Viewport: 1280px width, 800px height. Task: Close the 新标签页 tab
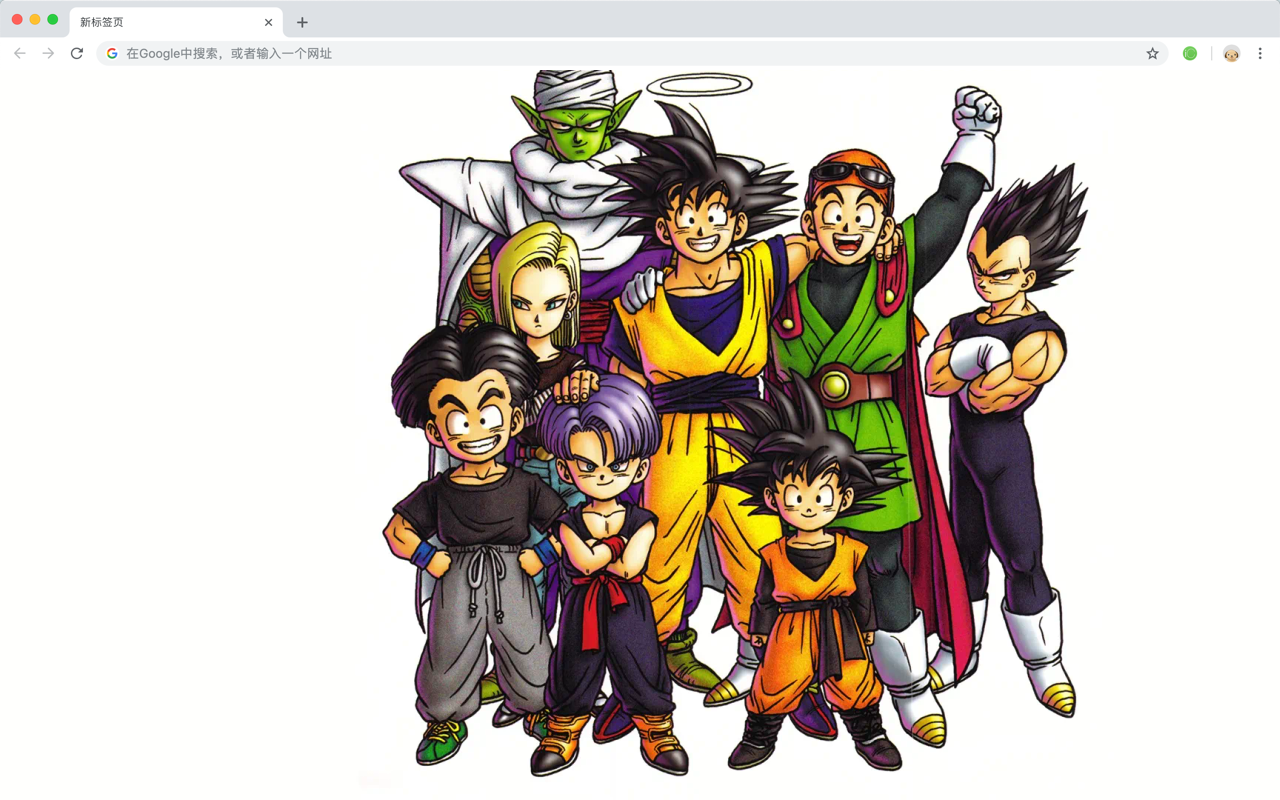(268, 22)
